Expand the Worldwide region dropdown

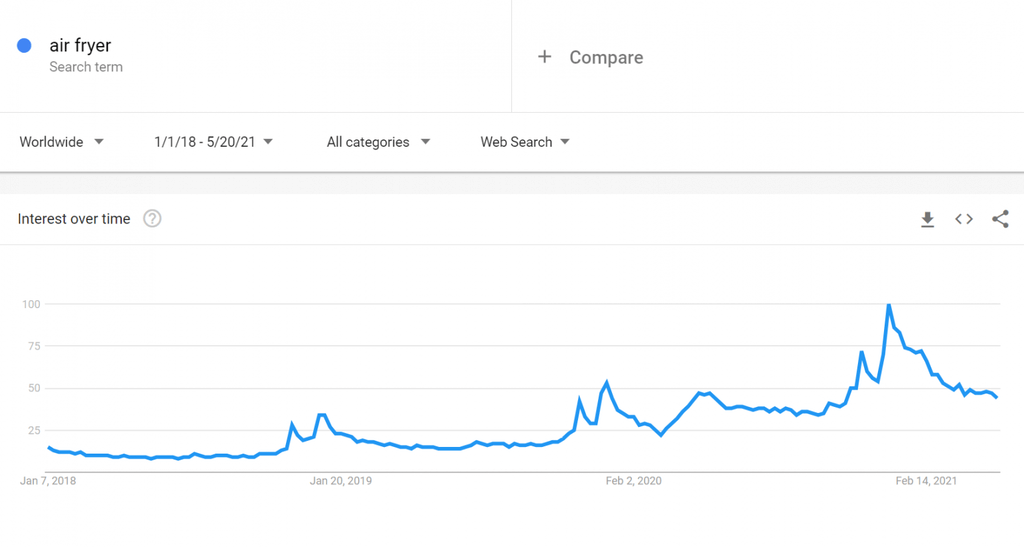coord(61,142)
